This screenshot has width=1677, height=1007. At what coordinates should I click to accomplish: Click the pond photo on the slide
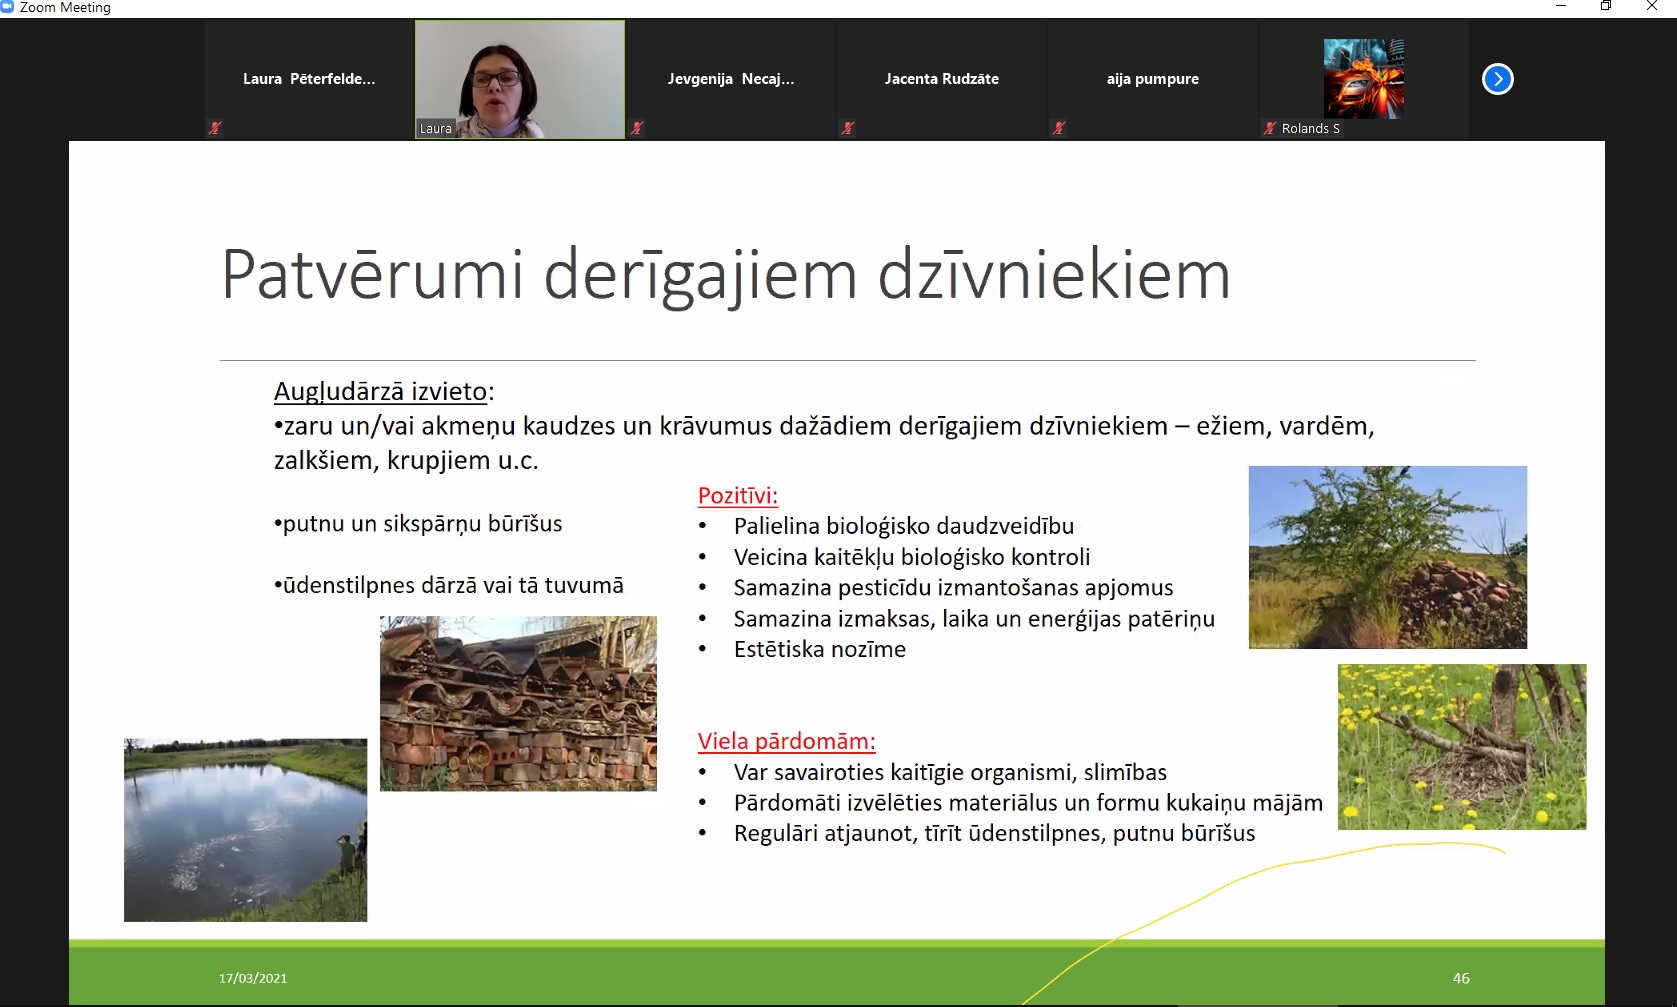pyautogui.click(x=245, y=830)
